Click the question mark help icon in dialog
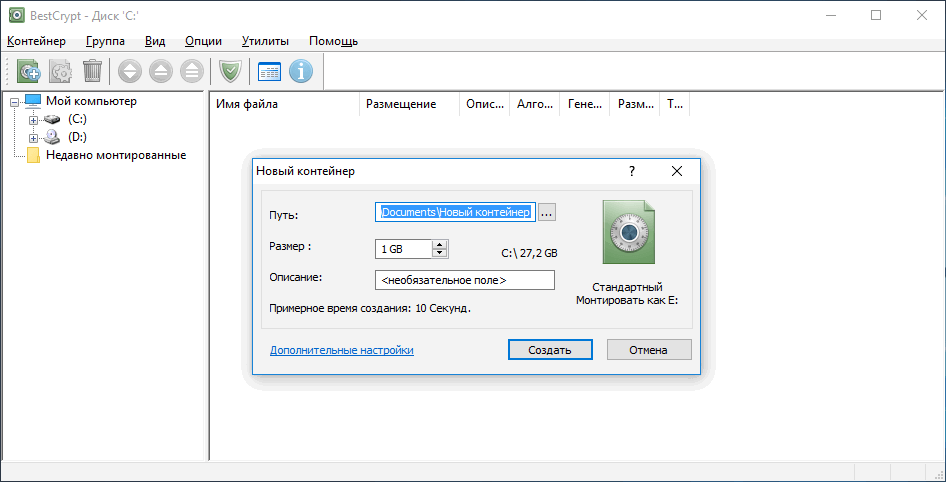This screenshot has height=482, width=946. pos(632,171)
